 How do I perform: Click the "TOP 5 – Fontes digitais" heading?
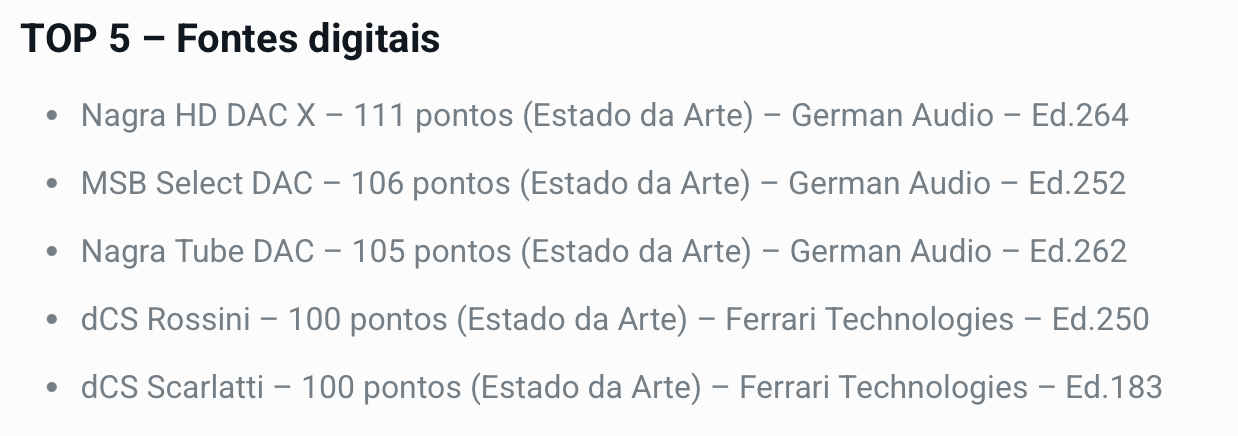pos(230,40)
